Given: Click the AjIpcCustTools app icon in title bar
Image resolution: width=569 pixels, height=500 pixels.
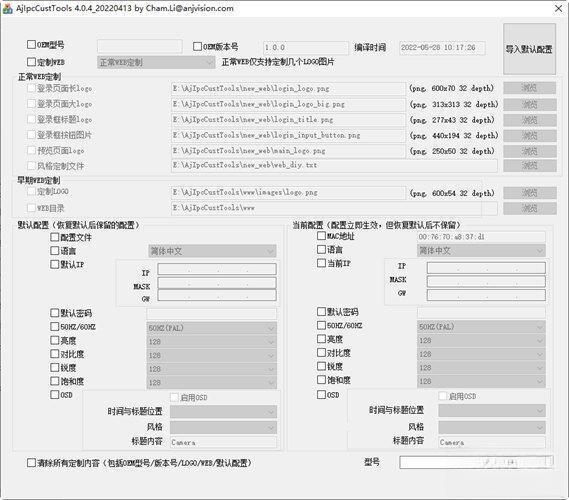Looking at the screenshot, I should (7, 8).
